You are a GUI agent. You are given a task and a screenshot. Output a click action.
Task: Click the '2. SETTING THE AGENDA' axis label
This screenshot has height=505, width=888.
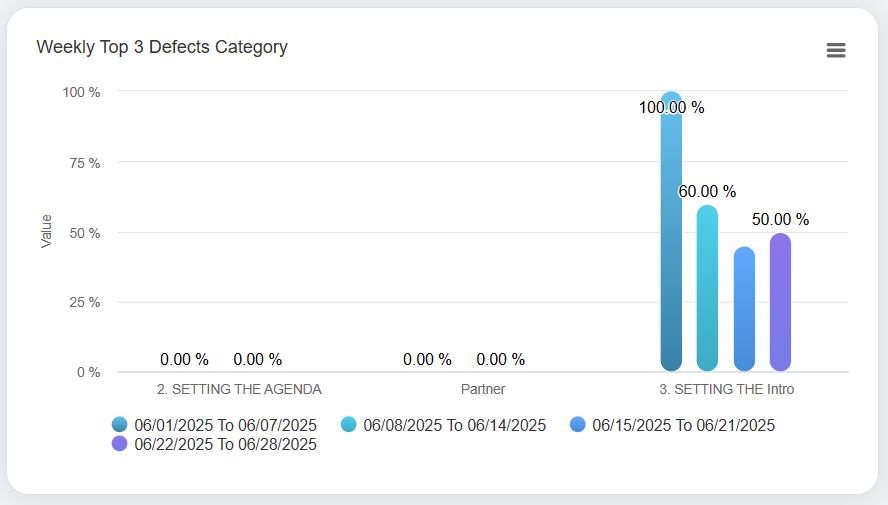[239, 389]
